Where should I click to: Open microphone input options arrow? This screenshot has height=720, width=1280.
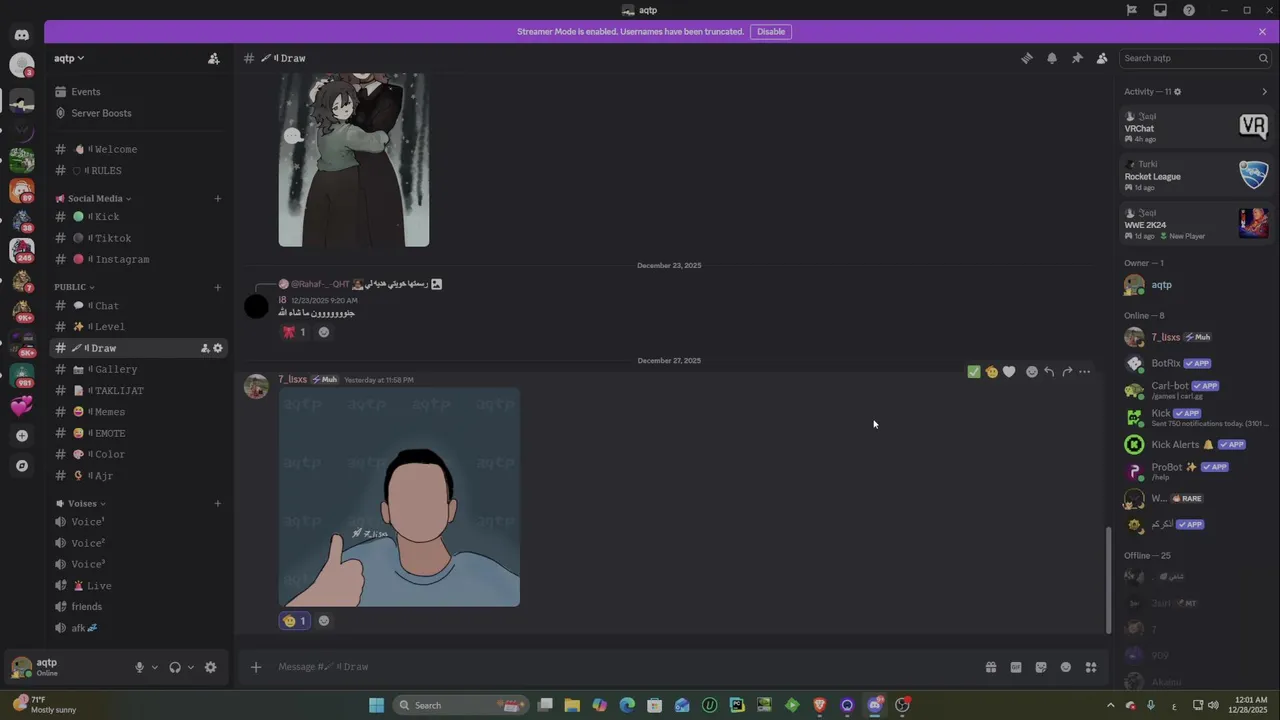point(154,667)
